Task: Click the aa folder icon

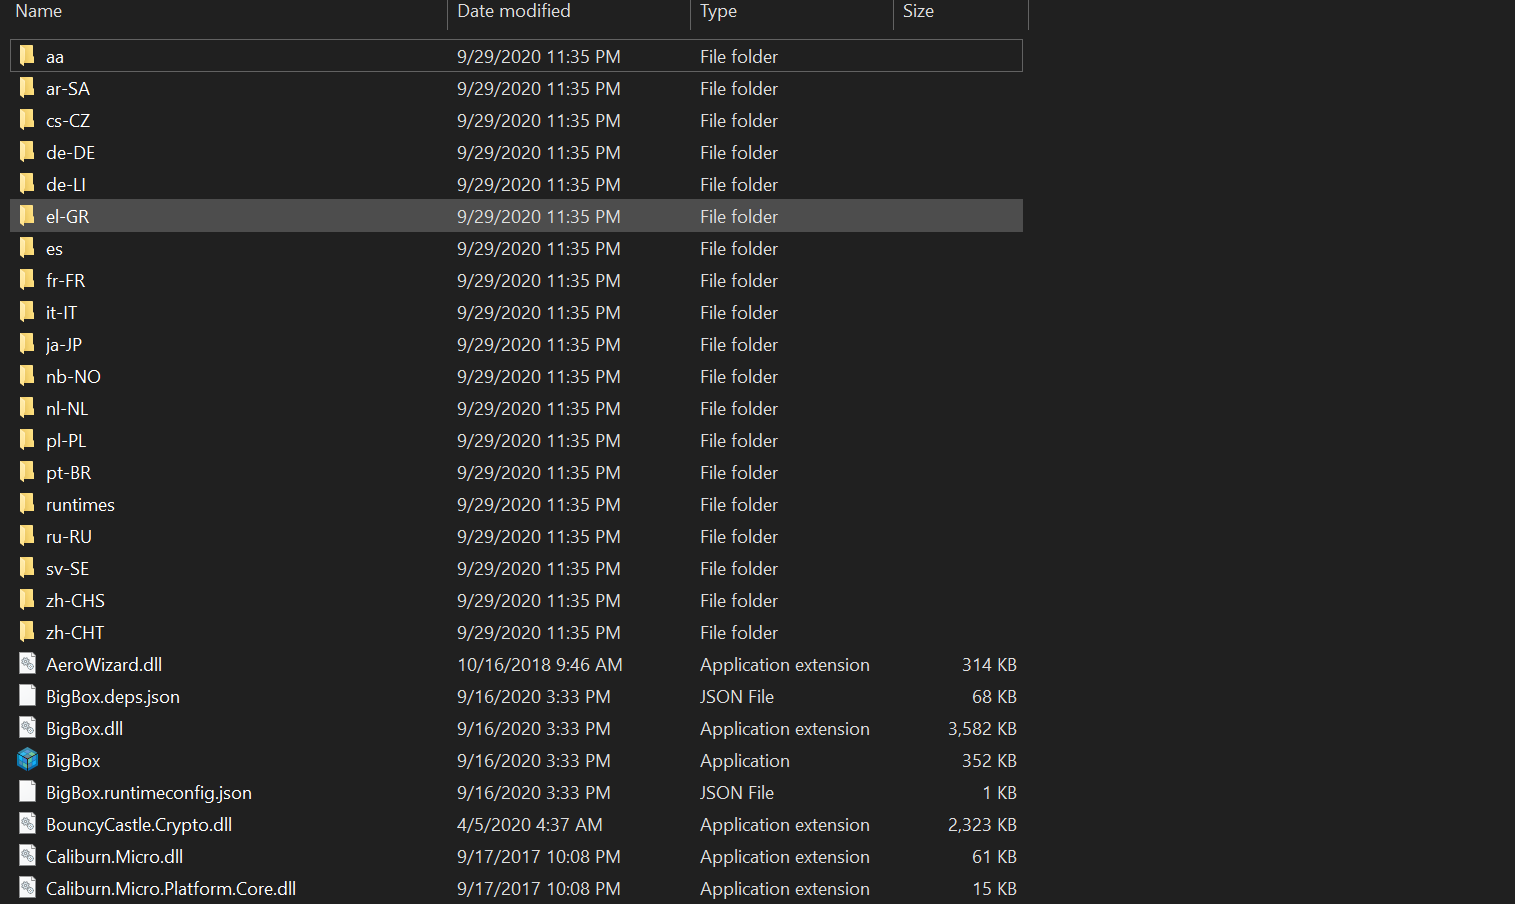Action: pos(27,56)
